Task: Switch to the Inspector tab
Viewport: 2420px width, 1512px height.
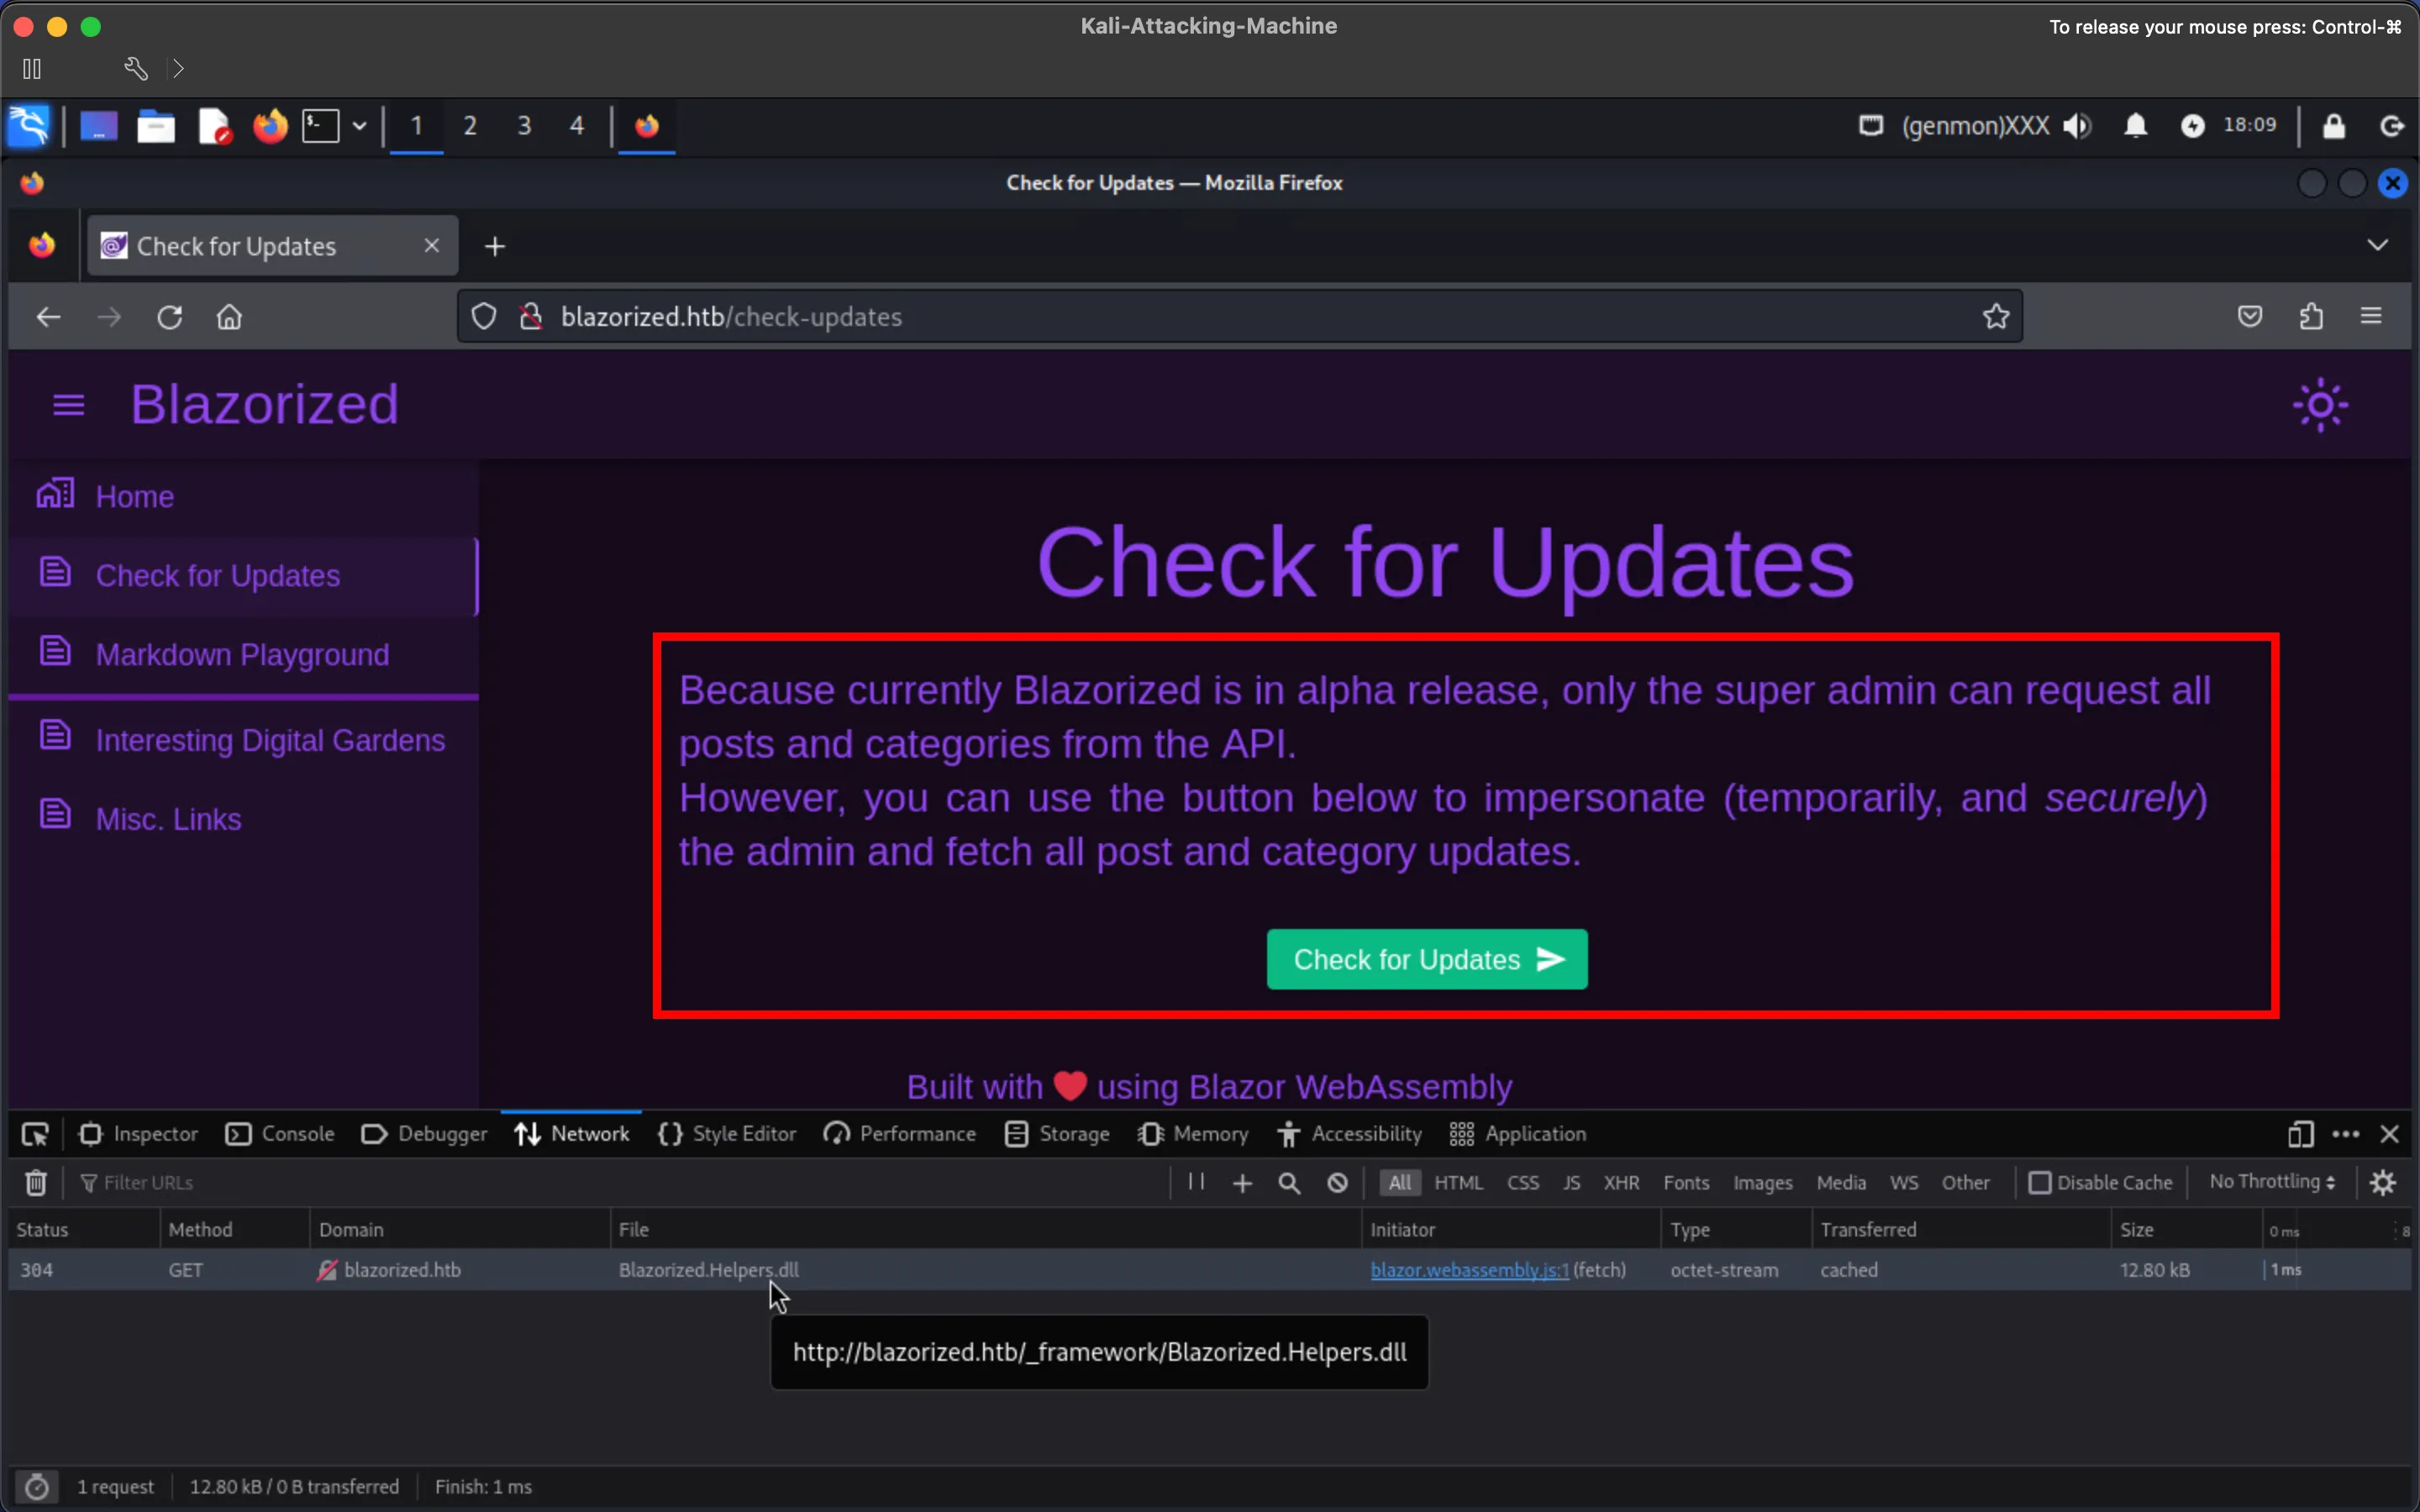Action: (x=139, y=1134)
